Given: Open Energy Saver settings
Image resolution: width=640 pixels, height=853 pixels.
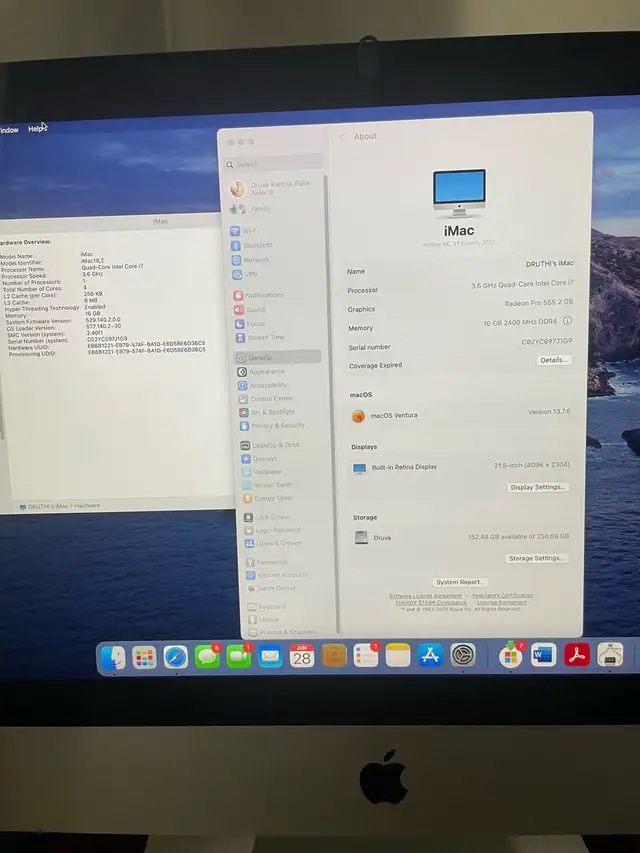Looking at the screenshot, I should click(268, 498).
